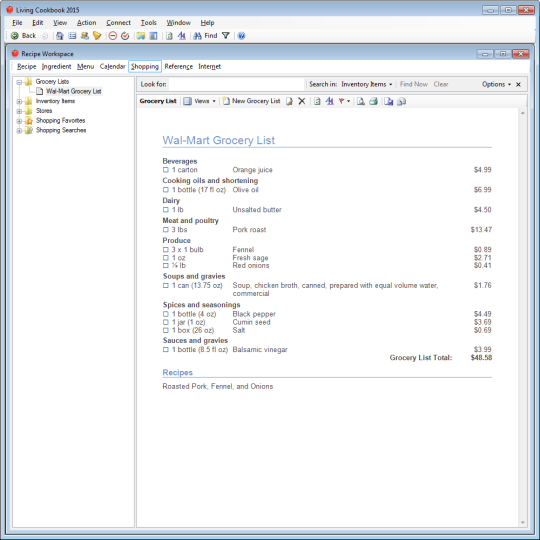Open print preview magnifier page icon

point(361,101)
